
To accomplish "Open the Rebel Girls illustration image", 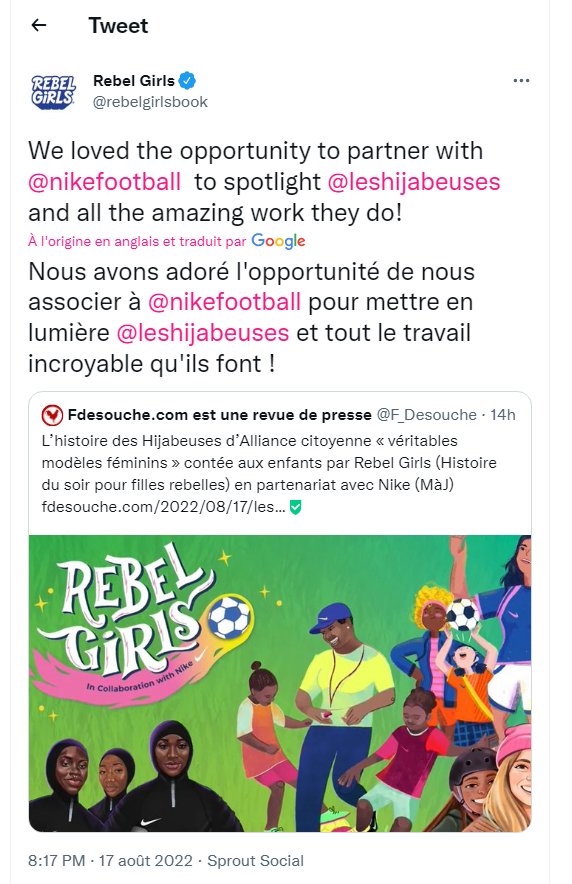I will coord(280,683).
